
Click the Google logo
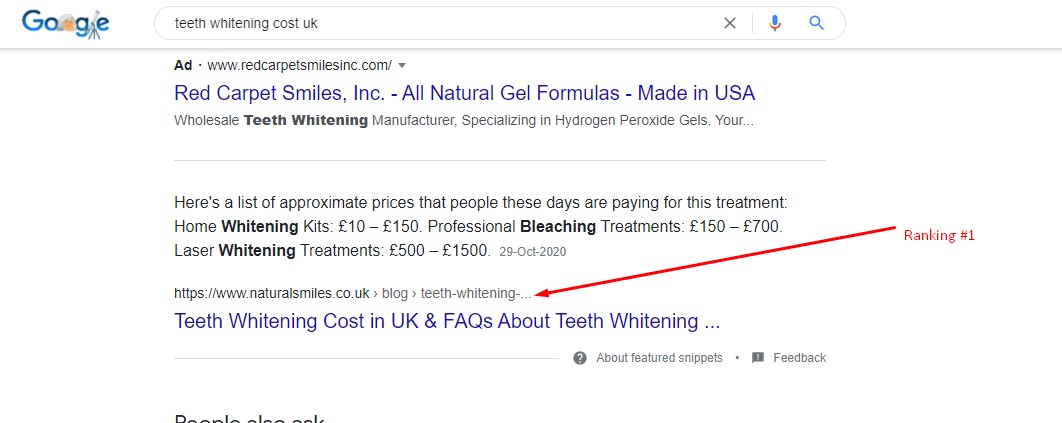(65, 22)
